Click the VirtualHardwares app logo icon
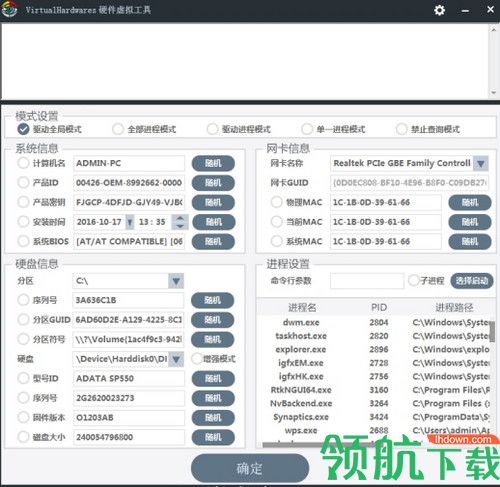Screen dimensions: 500x487 pyautogui.click(x=9, y=9)
